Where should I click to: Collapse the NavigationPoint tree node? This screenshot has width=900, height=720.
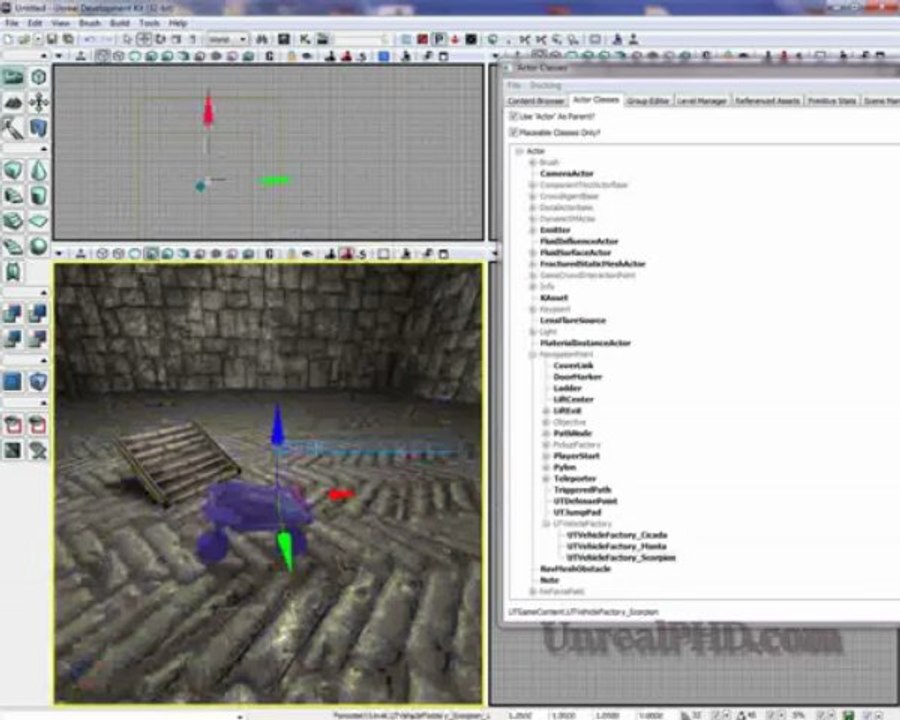pos(533,354)
